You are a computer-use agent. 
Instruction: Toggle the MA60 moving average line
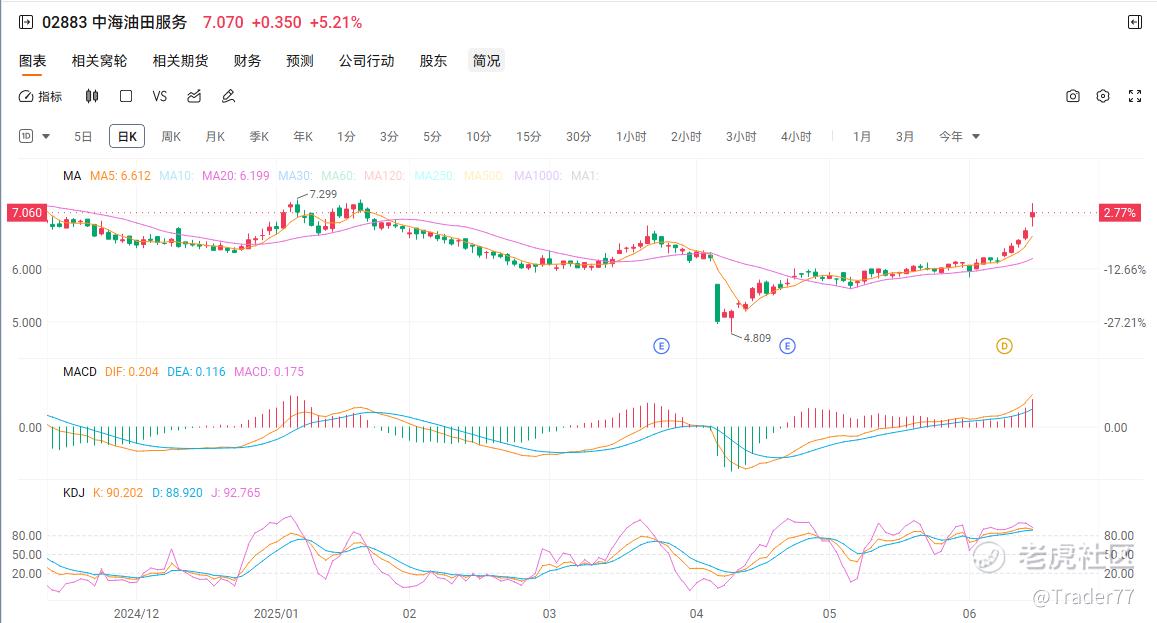(338, 176)
